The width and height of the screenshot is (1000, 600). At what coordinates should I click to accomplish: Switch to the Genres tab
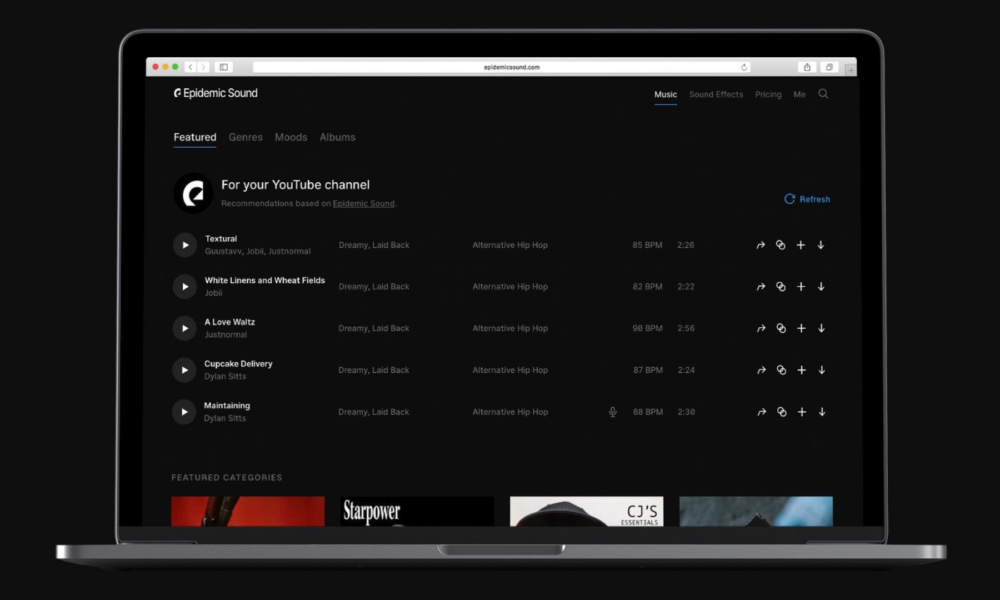[246, 137]
